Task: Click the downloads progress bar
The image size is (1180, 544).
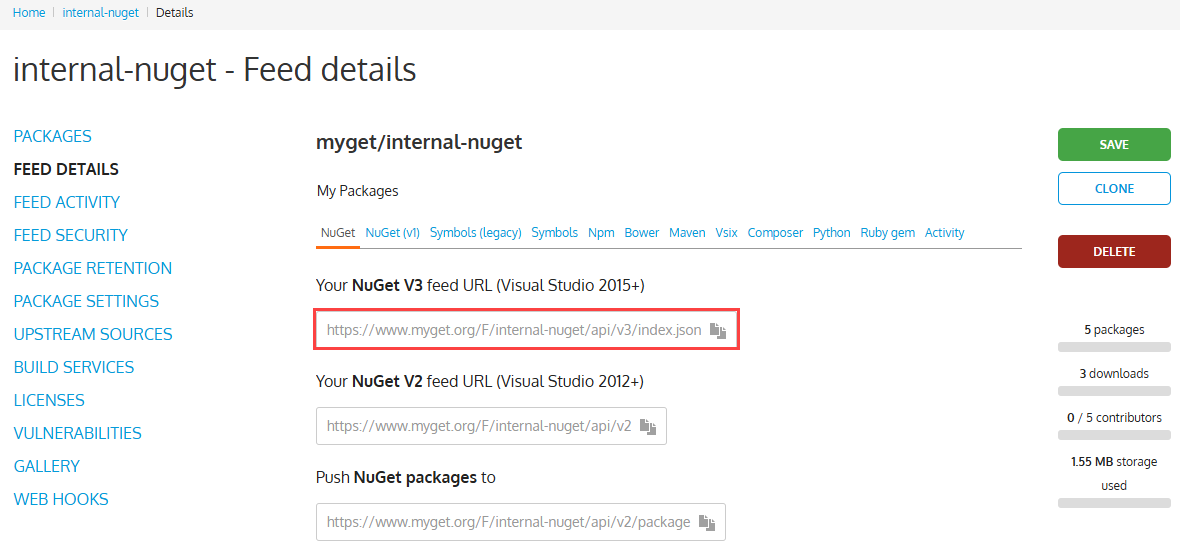Action: point(1114,391)
